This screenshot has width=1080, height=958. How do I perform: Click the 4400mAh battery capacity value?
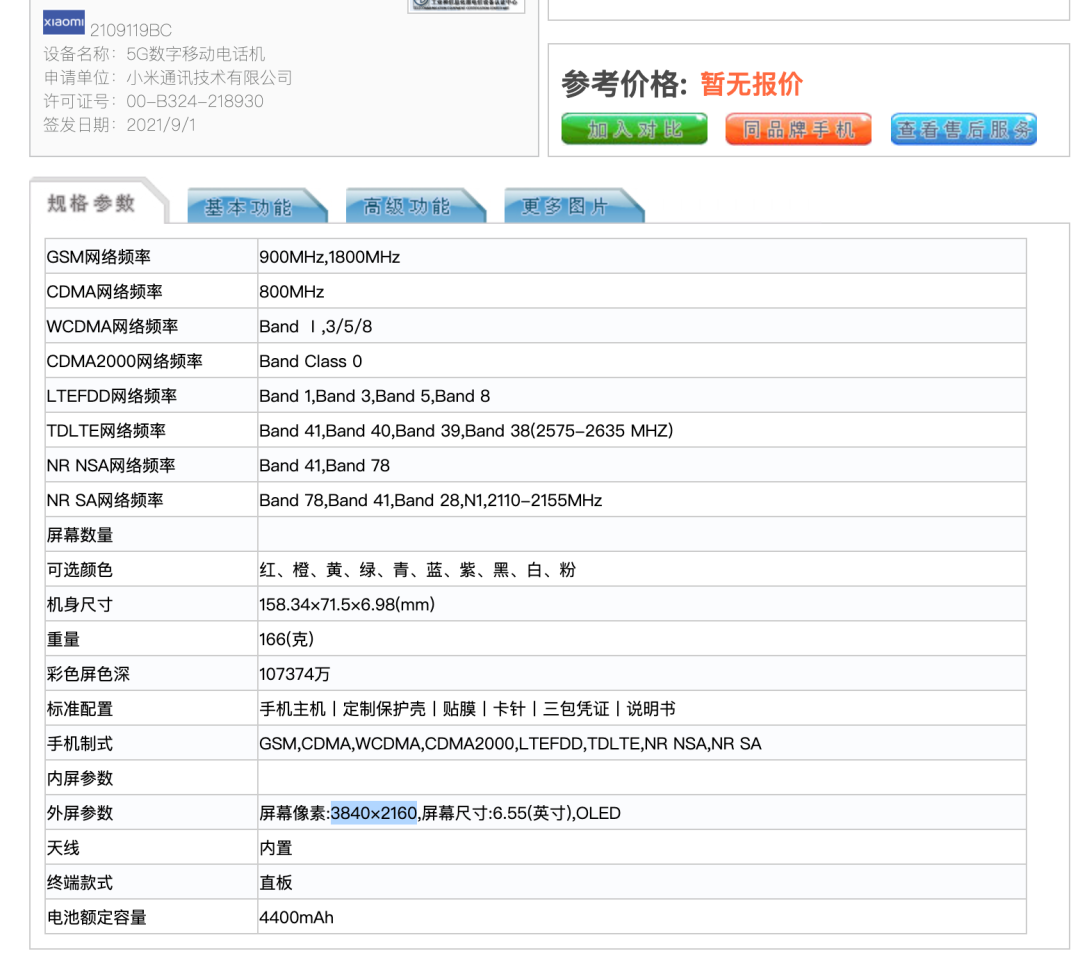click(x=296, y=918)
